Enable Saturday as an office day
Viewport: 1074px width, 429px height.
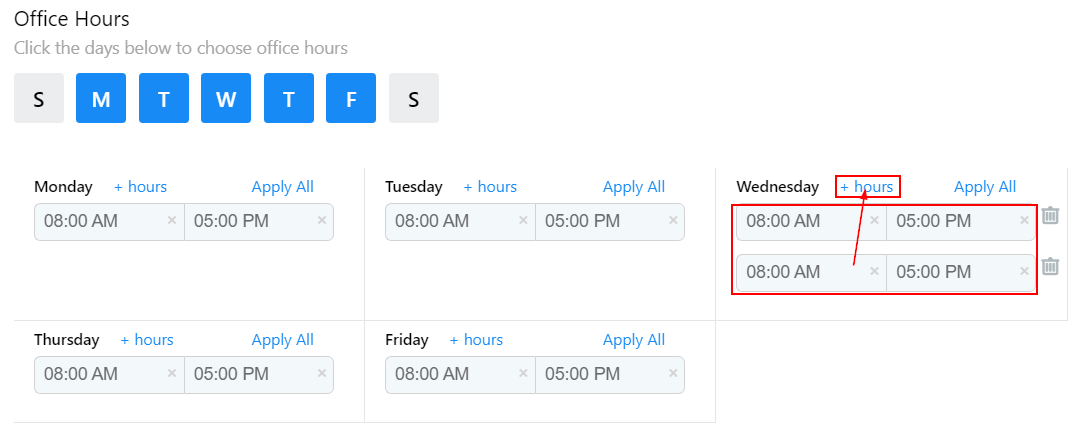413,98
